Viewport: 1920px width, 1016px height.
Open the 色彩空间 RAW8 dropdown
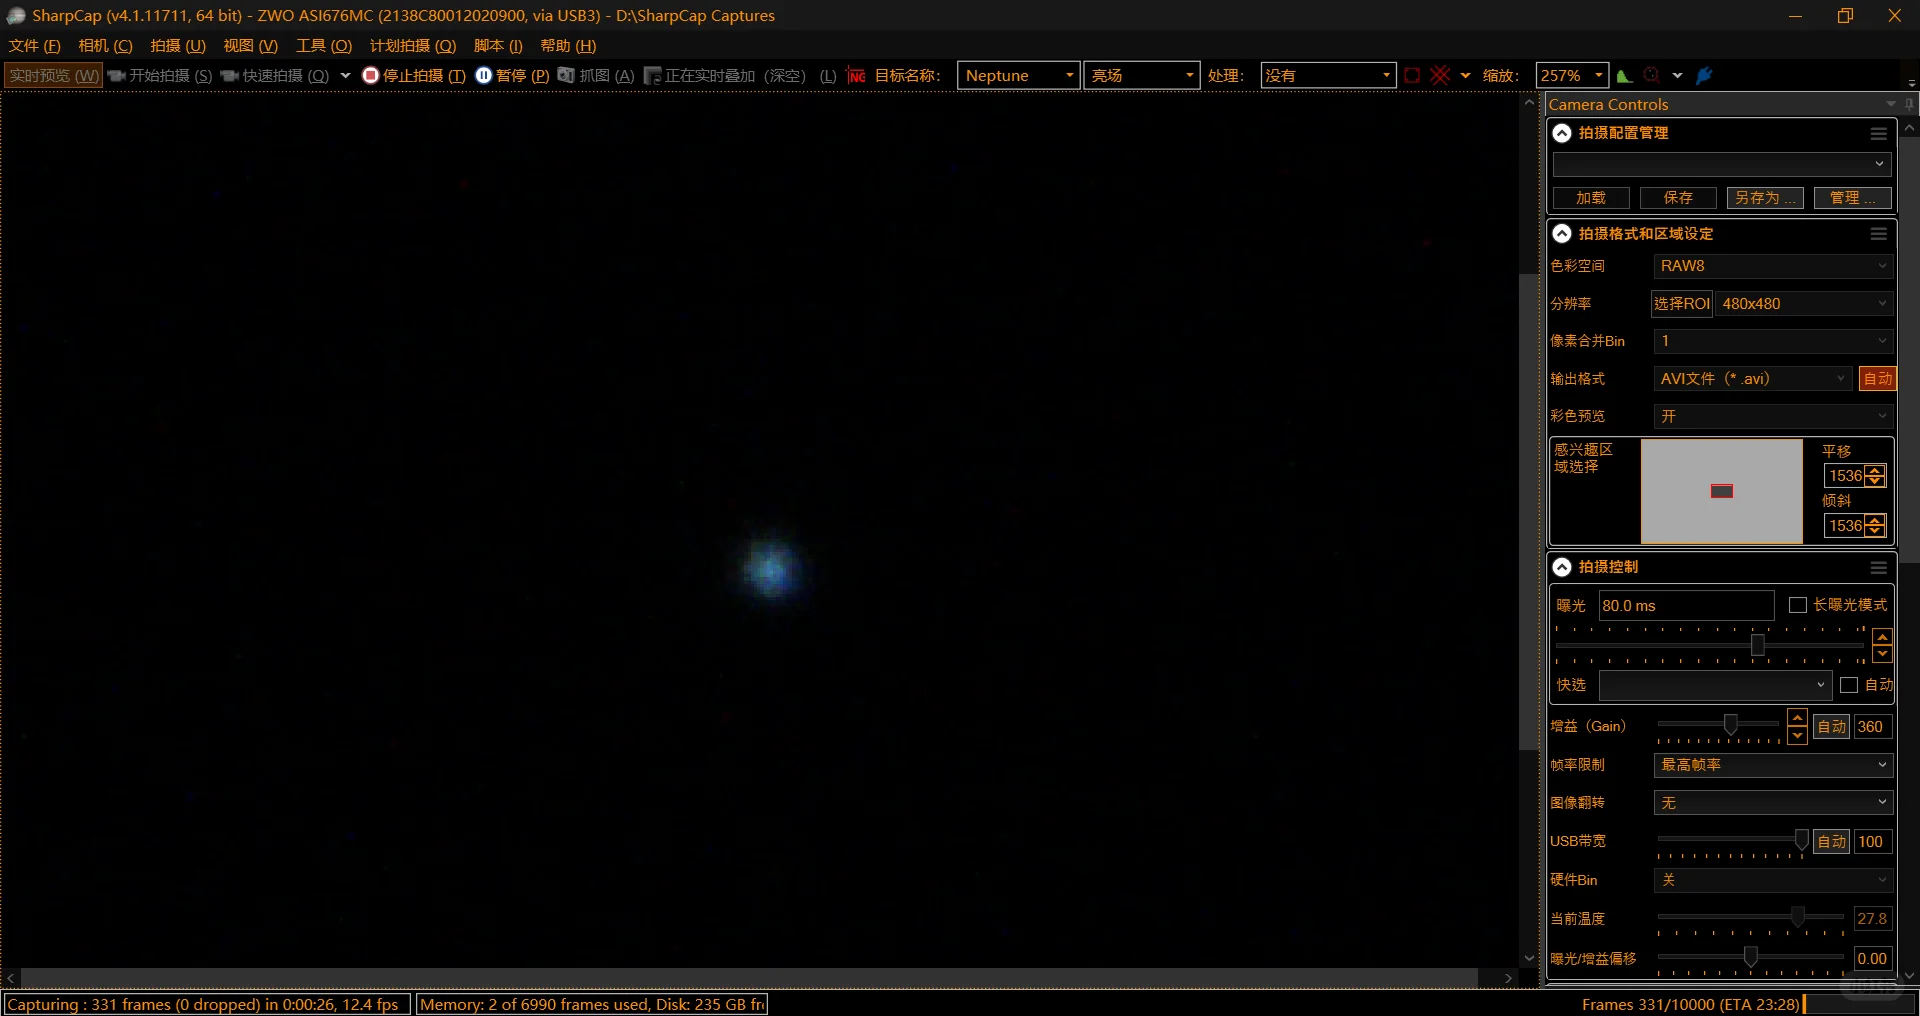pos(1773,266)
